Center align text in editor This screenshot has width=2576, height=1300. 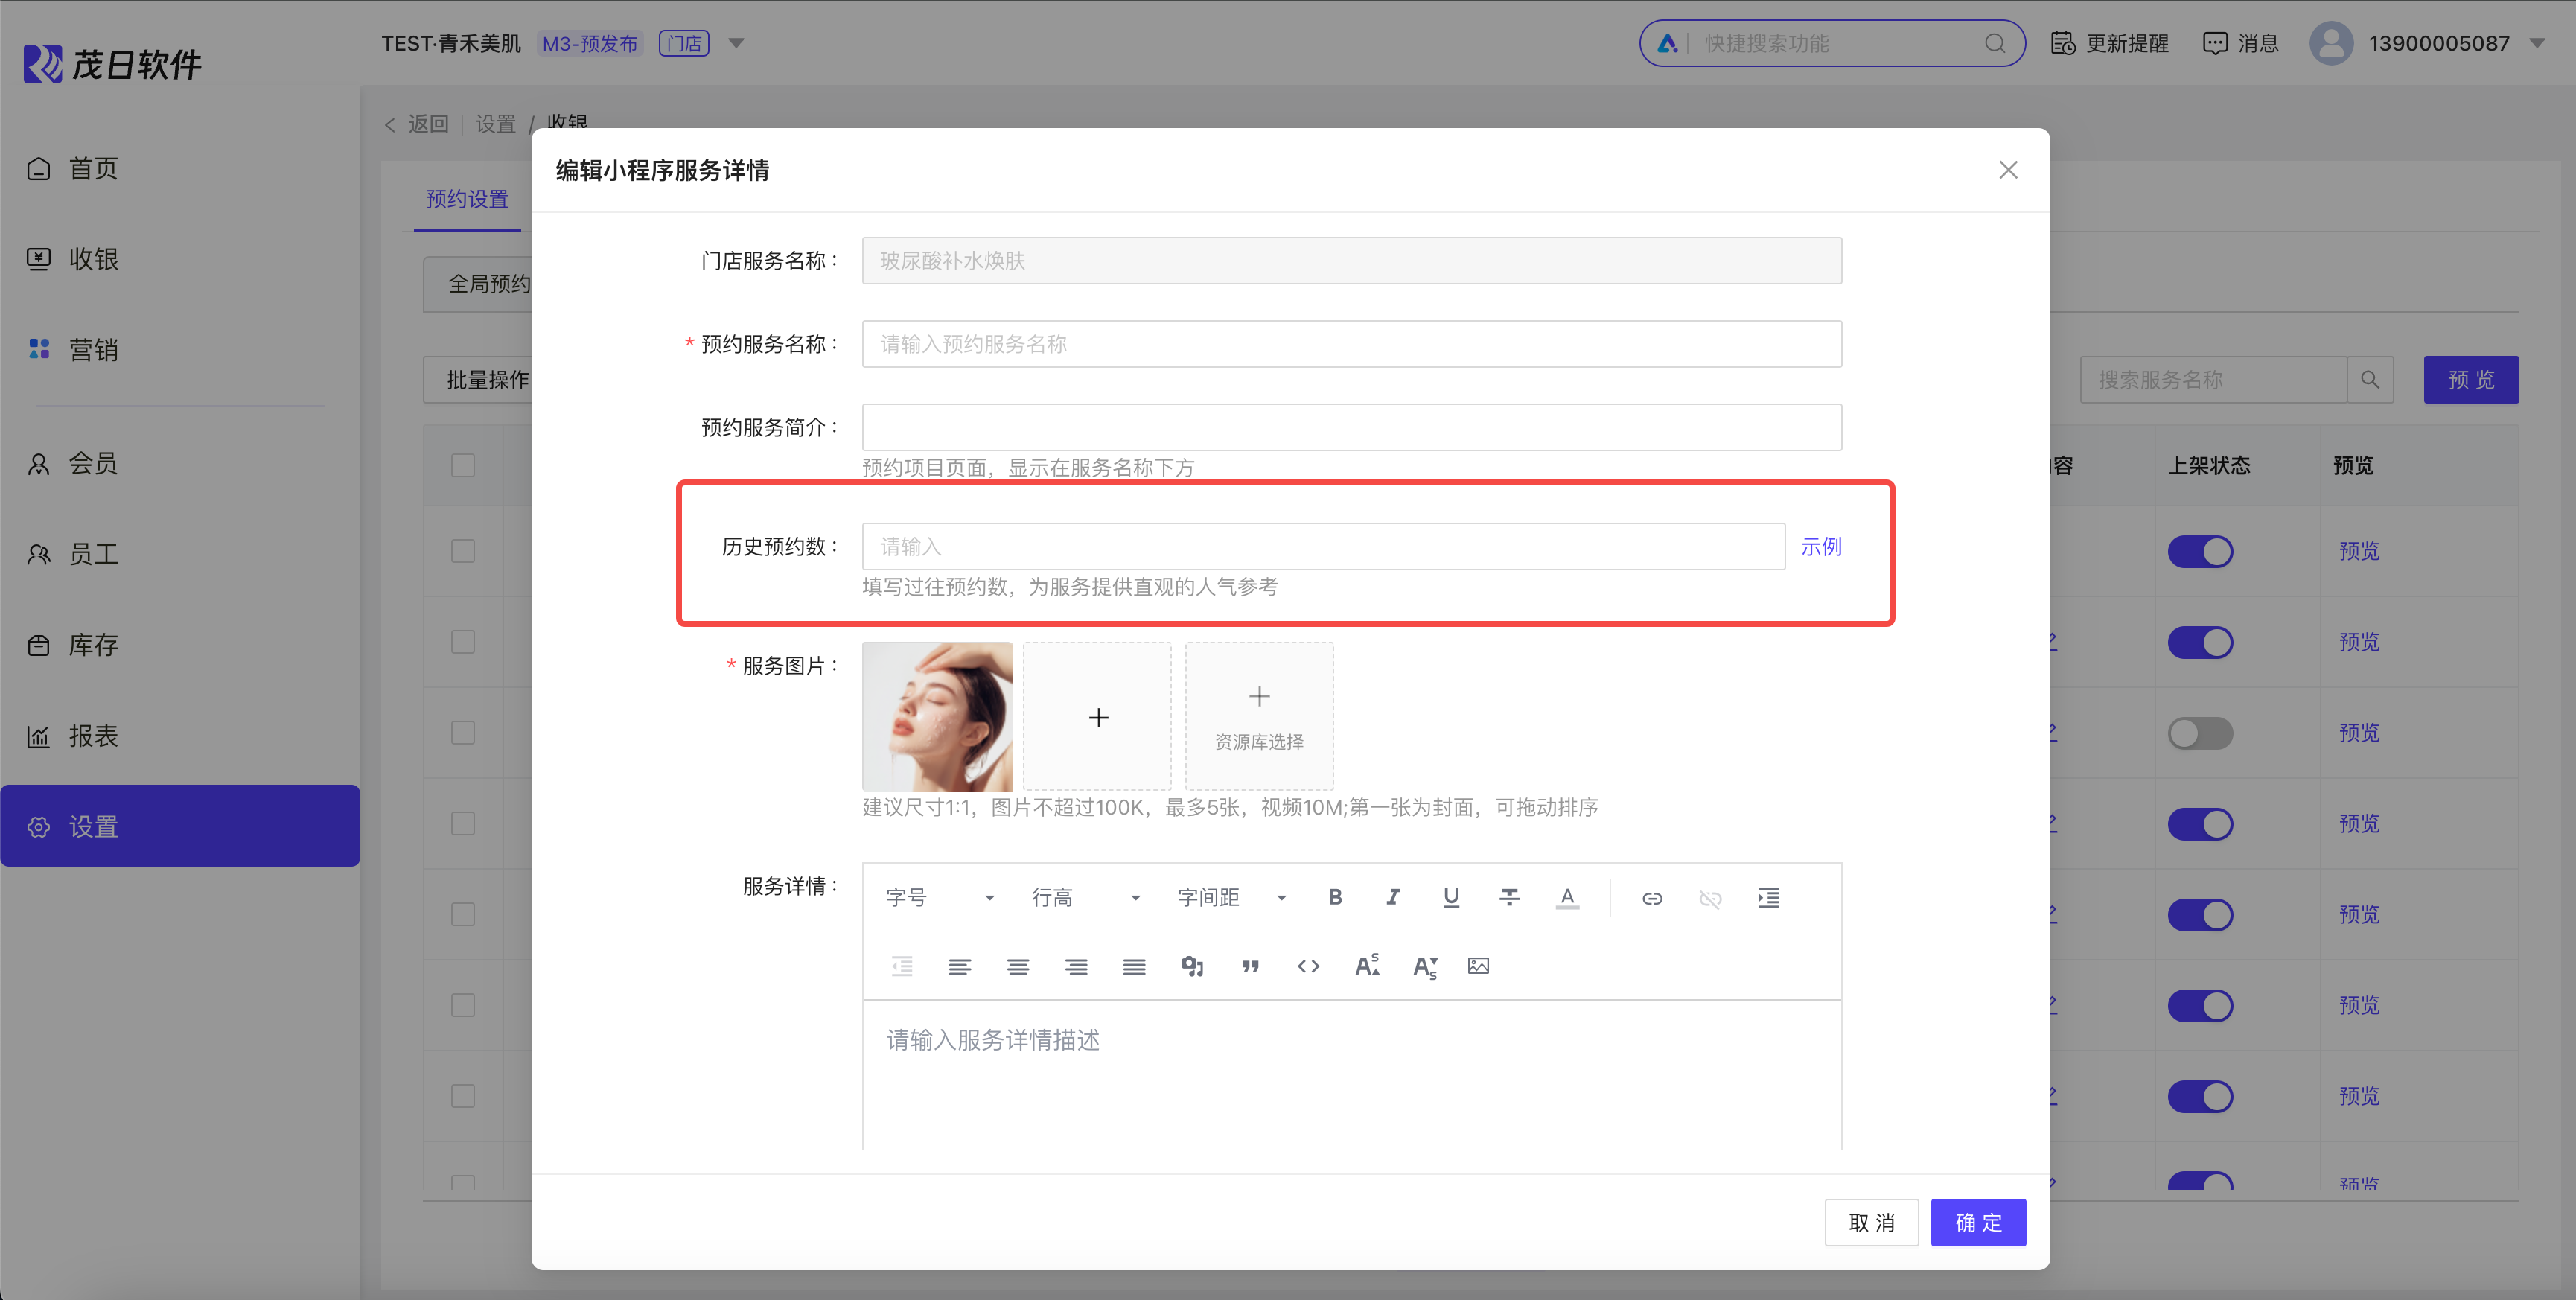1018,966
